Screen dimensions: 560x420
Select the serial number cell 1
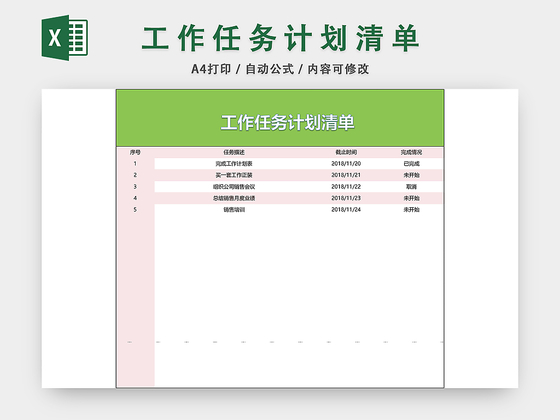(x=135, y=164)
